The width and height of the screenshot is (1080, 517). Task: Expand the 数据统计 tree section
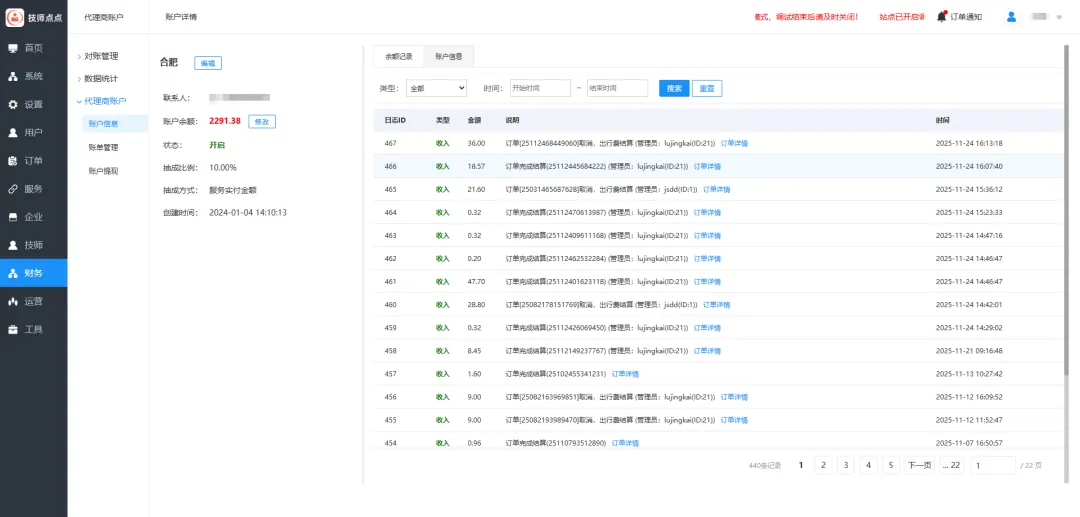[98, 78]
